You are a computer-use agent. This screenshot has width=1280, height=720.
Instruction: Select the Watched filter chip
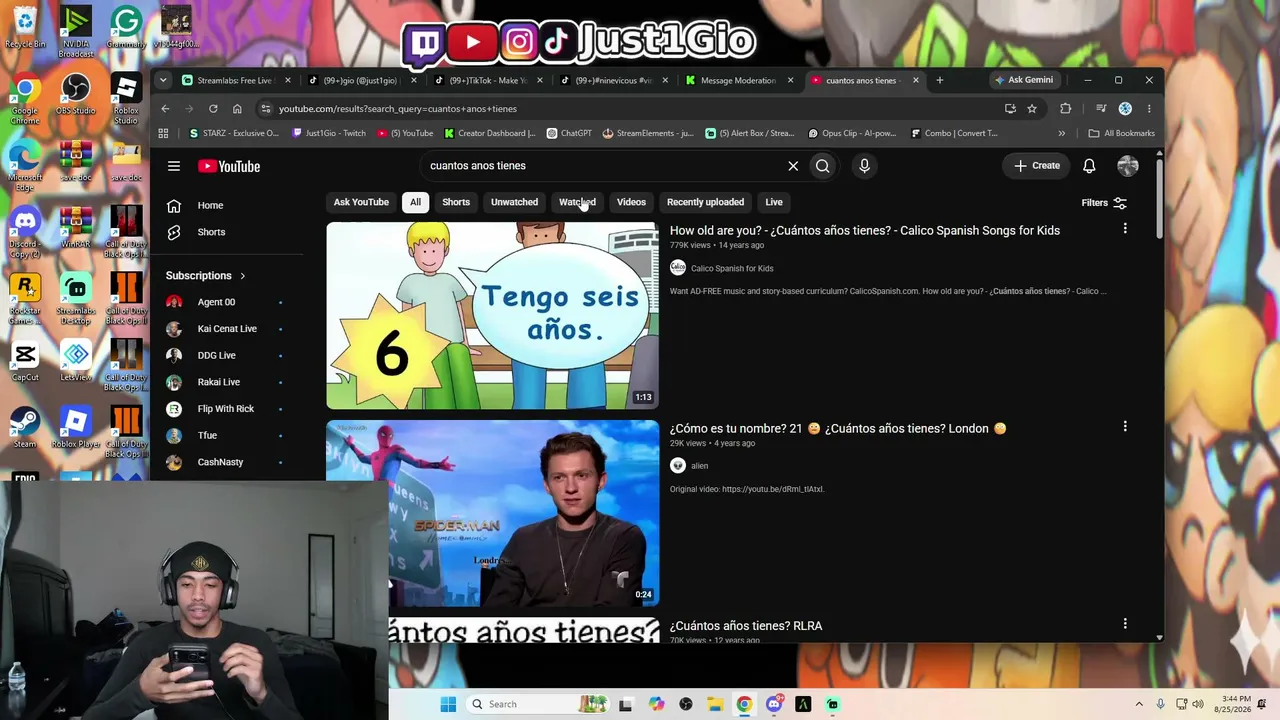[x=577, y=202]
